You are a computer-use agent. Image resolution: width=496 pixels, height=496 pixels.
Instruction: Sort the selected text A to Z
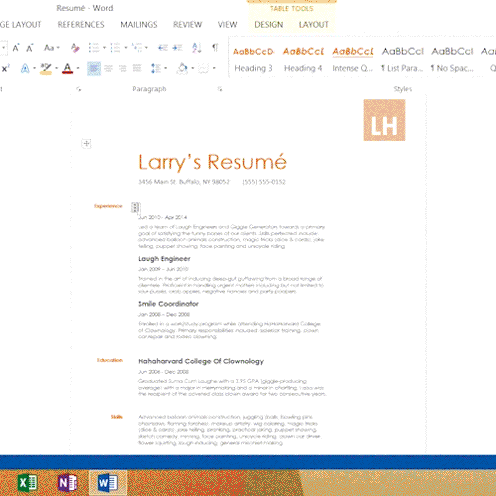click(197, 48)
